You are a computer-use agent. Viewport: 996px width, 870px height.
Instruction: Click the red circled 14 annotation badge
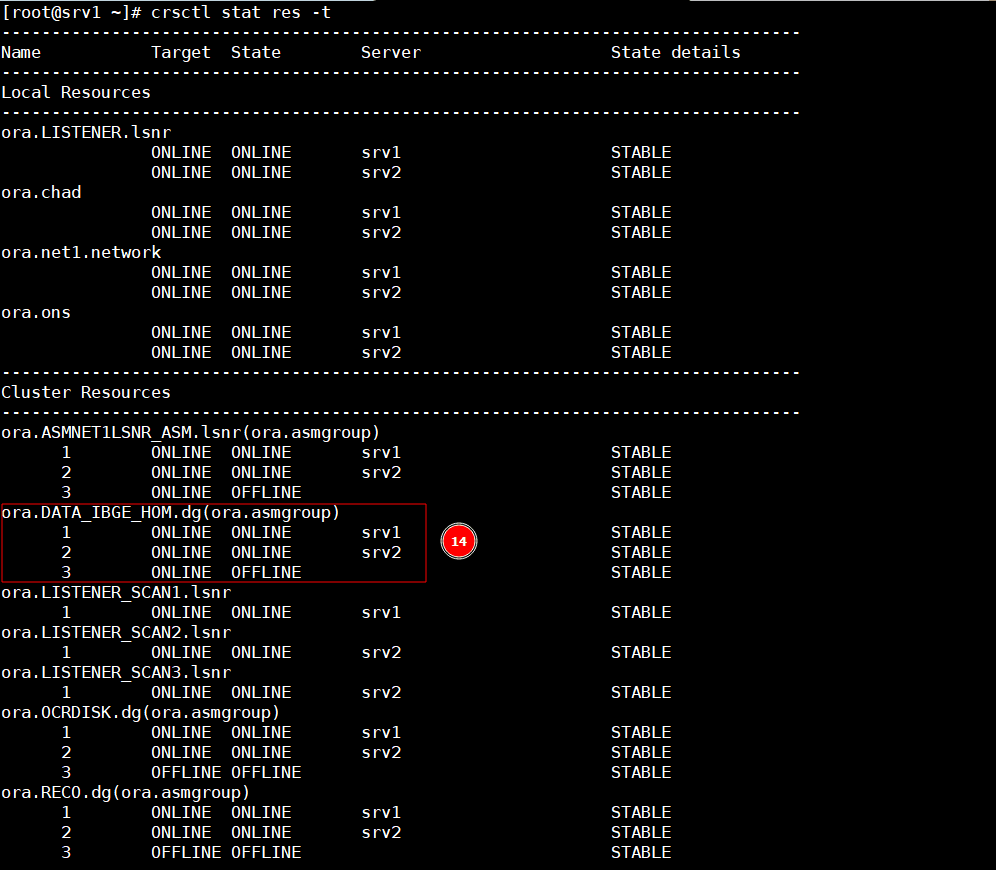458,541
